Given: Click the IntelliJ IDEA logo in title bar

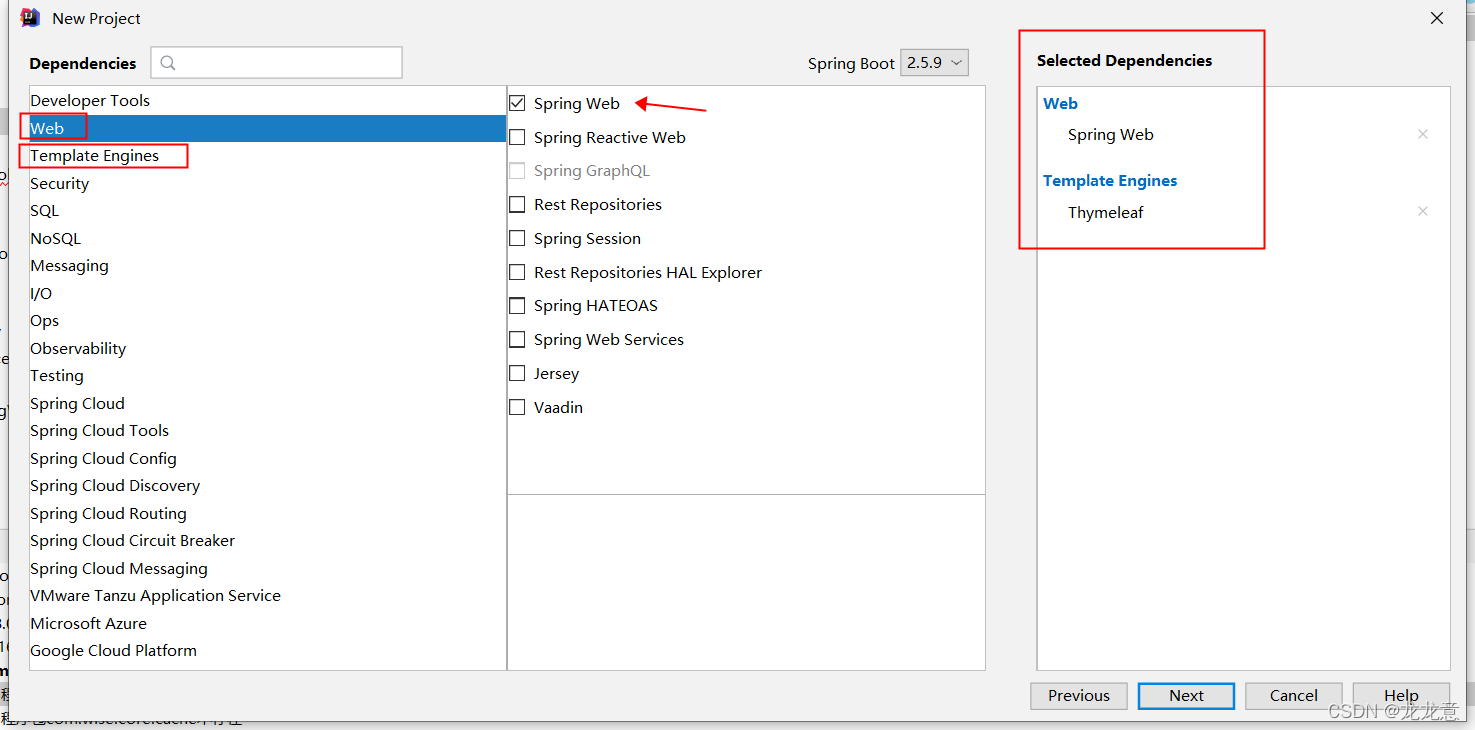Looking at the screenshot, I should [x=30, y=18].
